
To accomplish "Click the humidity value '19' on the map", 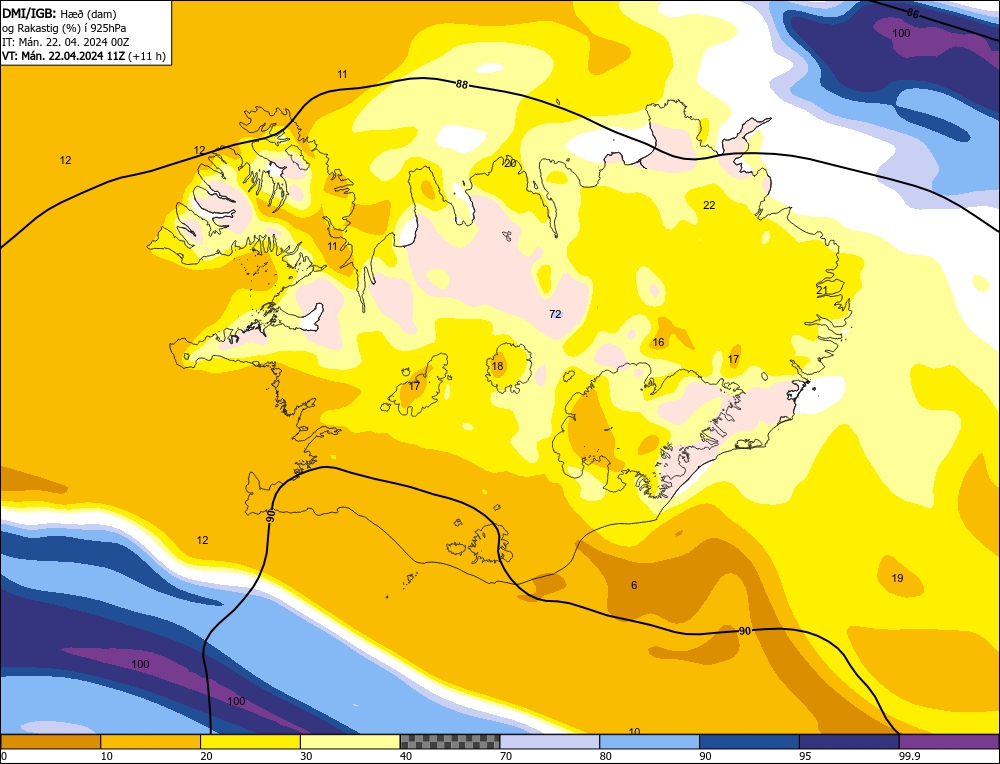I will [897, 578].
